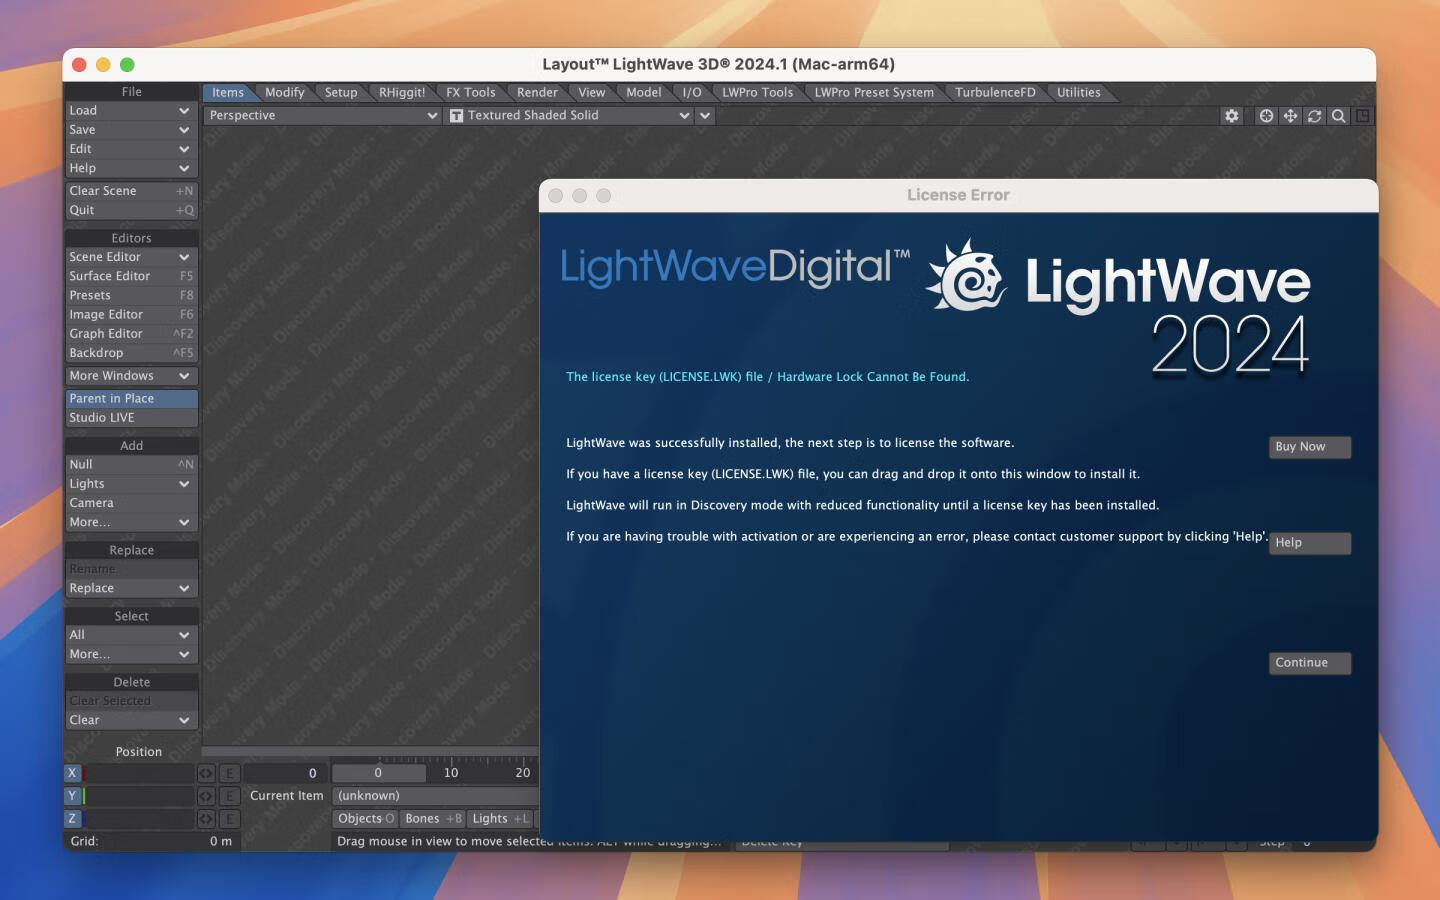Click the move view four-arrow icon
Viewport: 1440px width, 900px height.
(1290, 116)
